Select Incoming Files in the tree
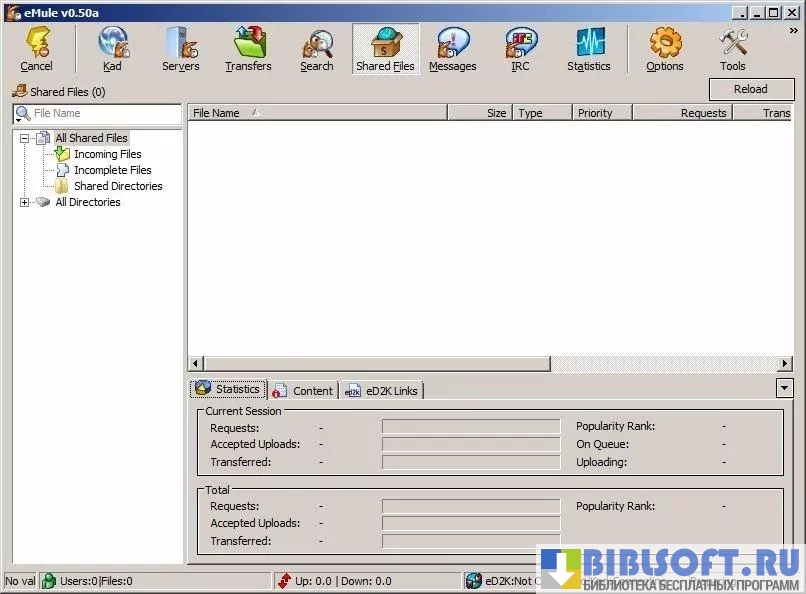This screenshot has height=594, width=806. tap(107, 155)
